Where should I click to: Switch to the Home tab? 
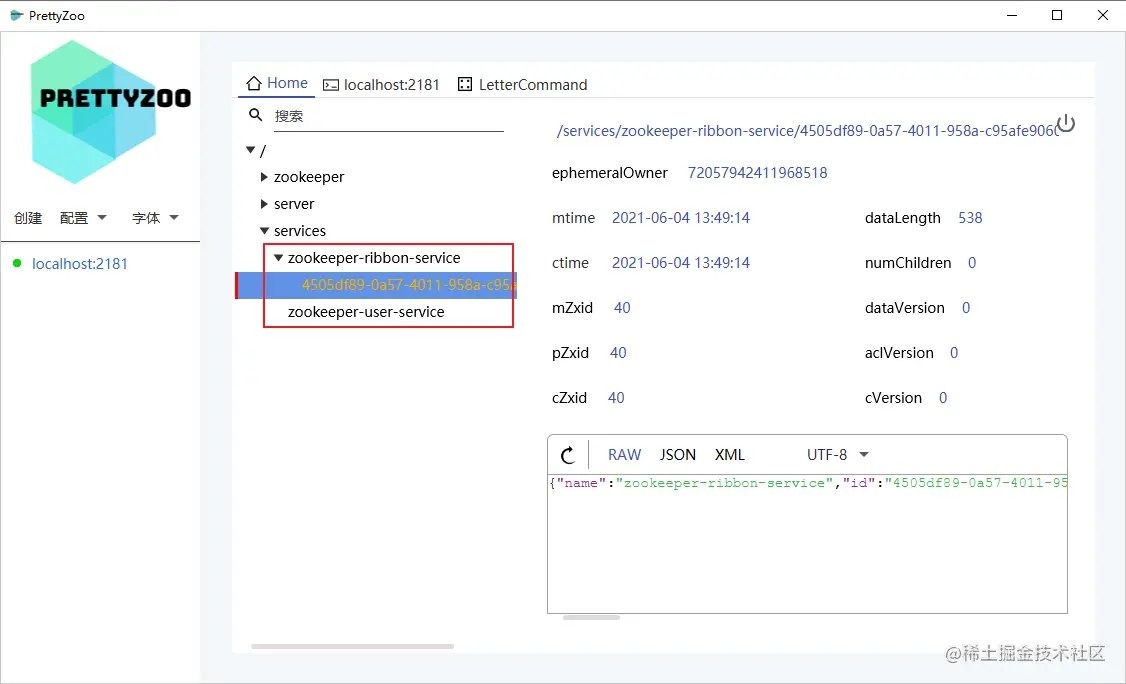point(276,83)
